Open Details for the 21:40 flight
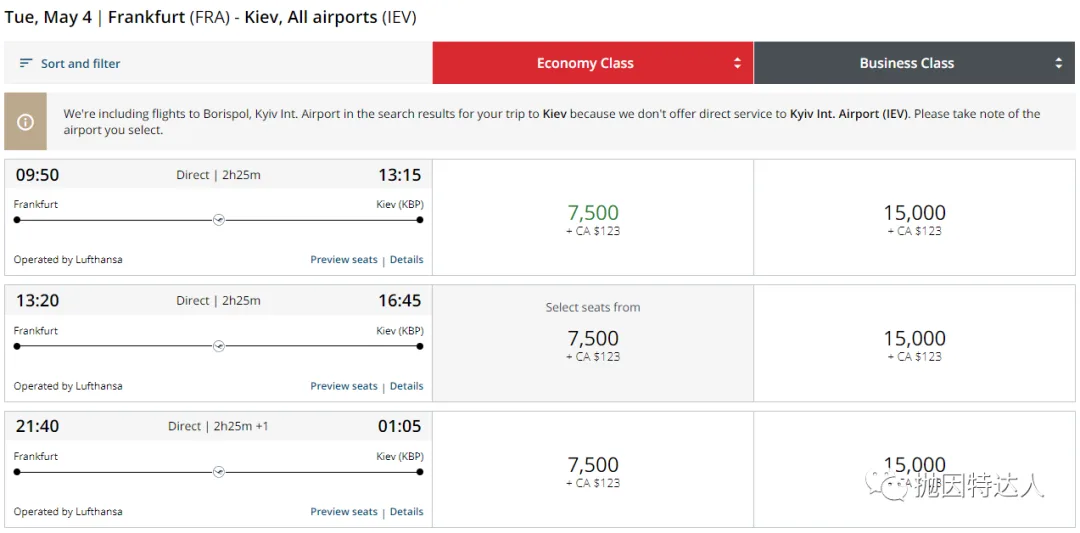Image resolution: width=1080 pixels, height=533 pixels. click(407, 512)
